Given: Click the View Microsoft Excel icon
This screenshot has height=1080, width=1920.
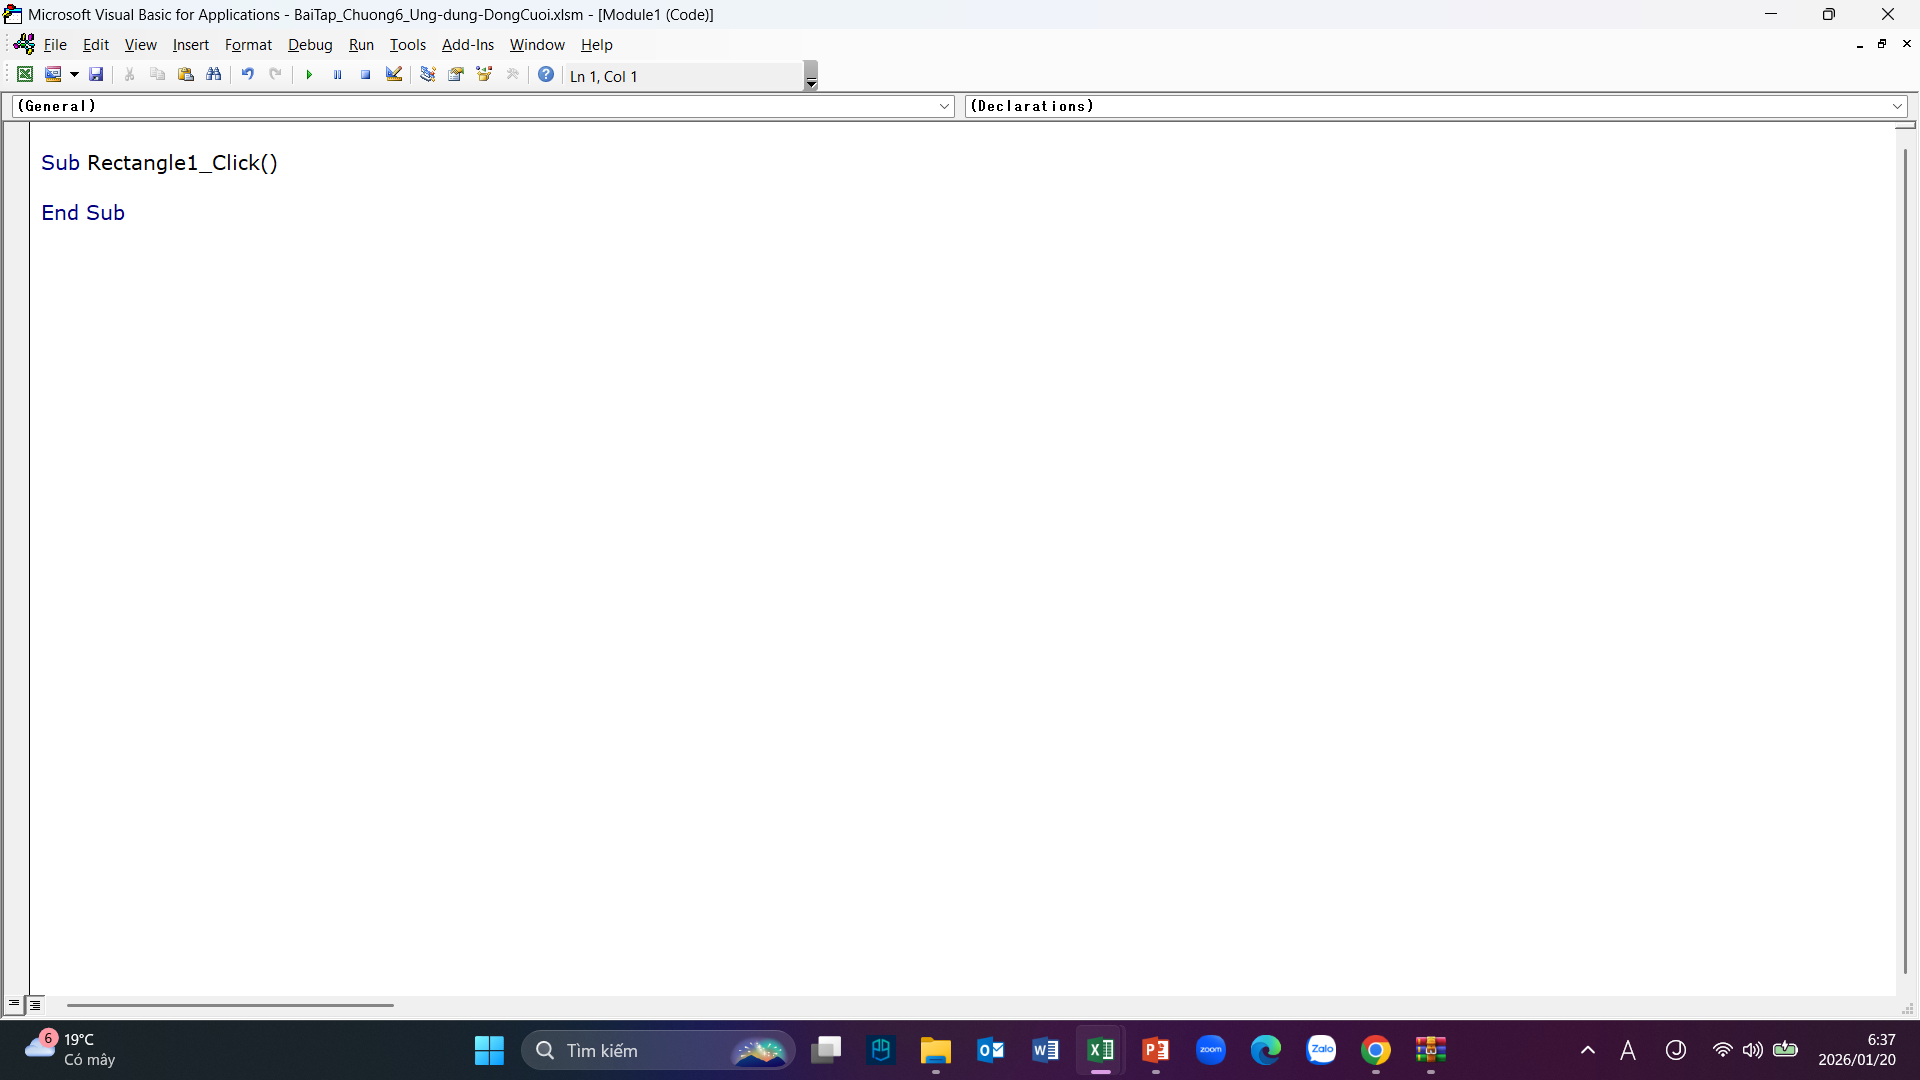Looking at the screenshot, I should (x=25, y=74).
